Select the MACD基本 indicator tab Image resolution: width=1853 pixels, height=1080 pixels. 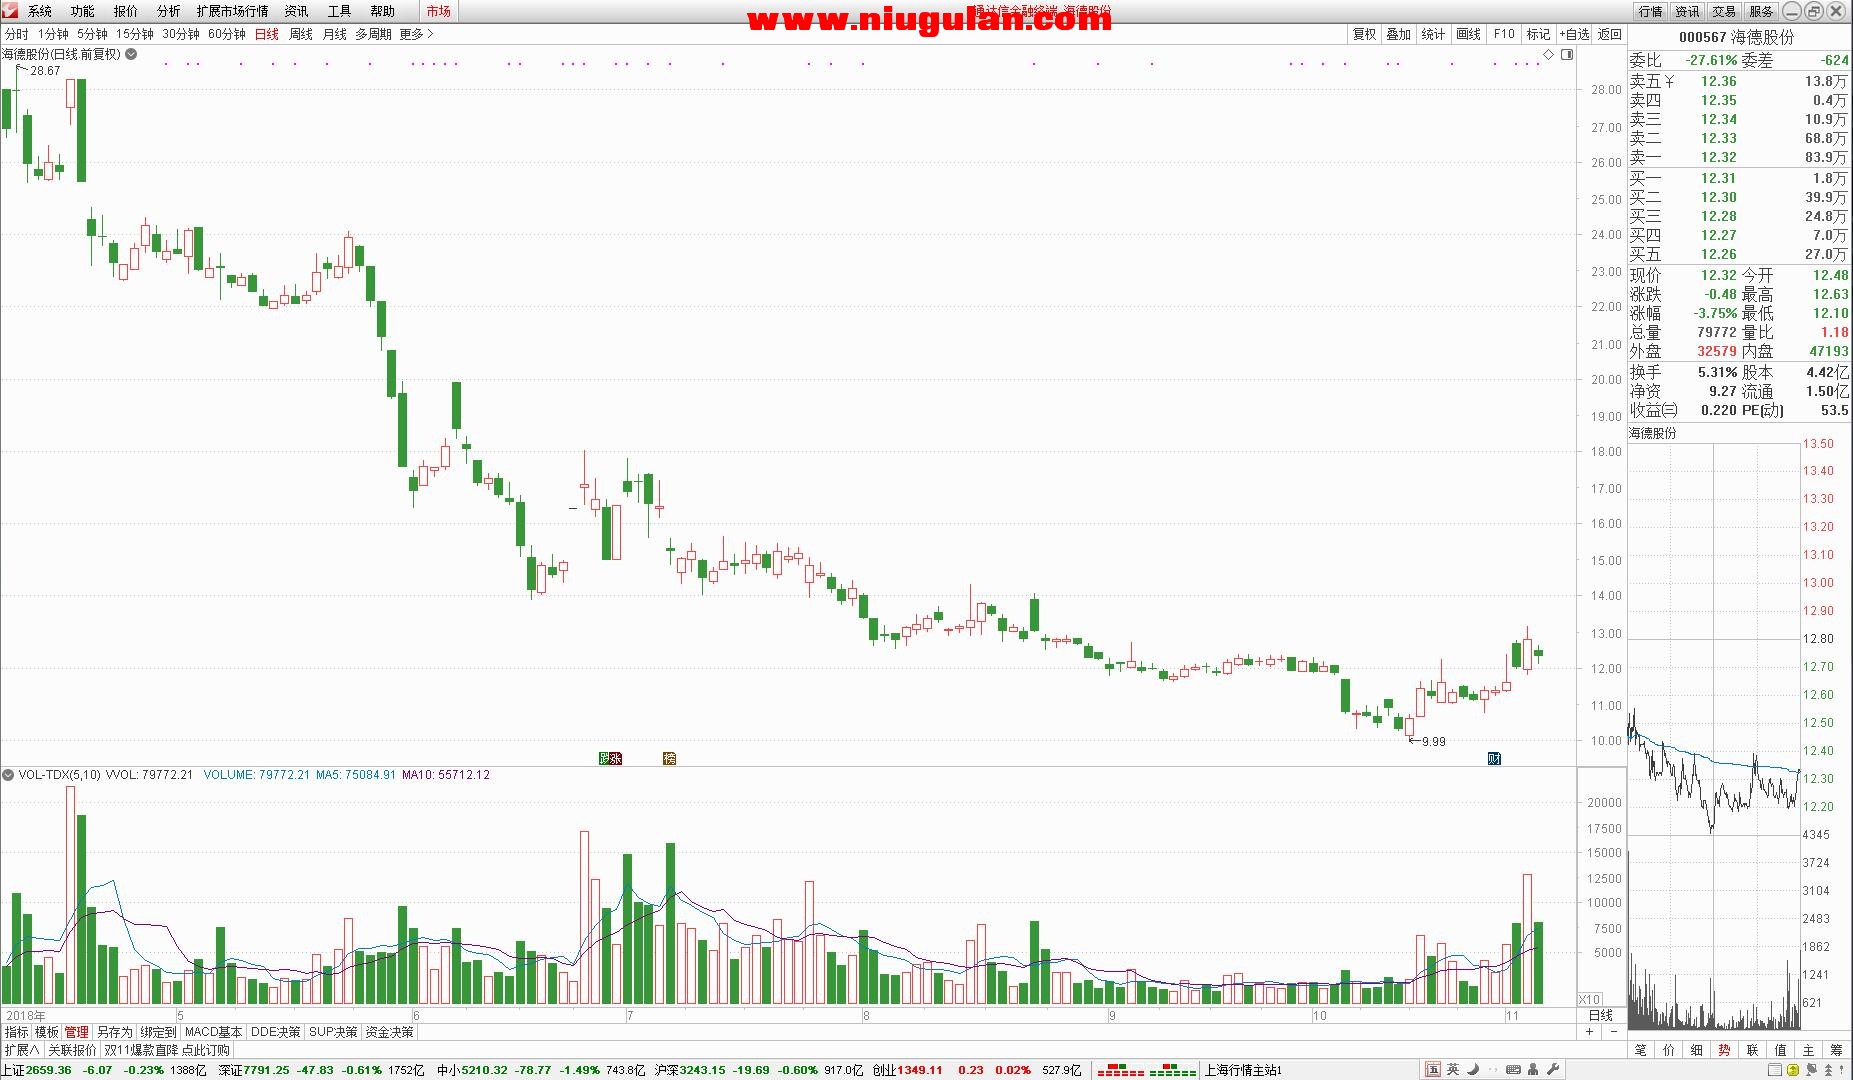[x=213, y=1032]
